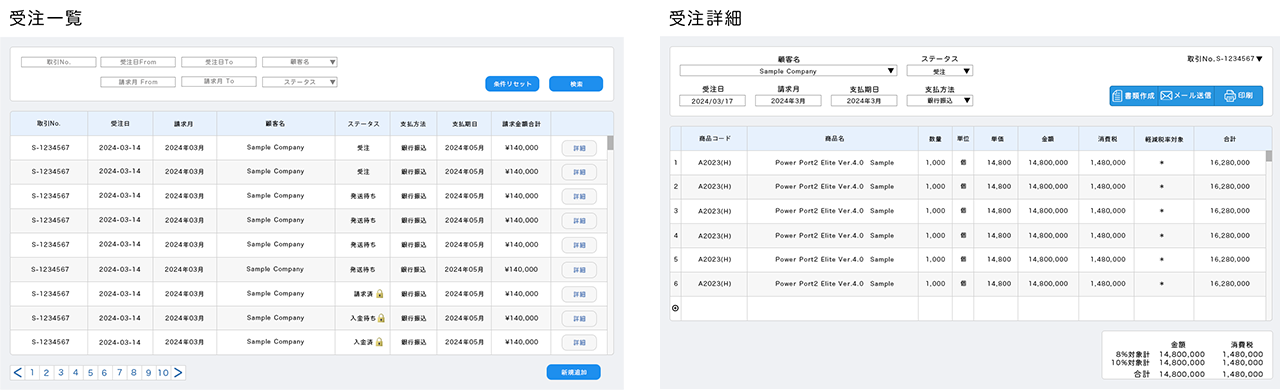Click the 請求金額合計 column header
Screen dimensions: 1280x390
click(521, 124)
